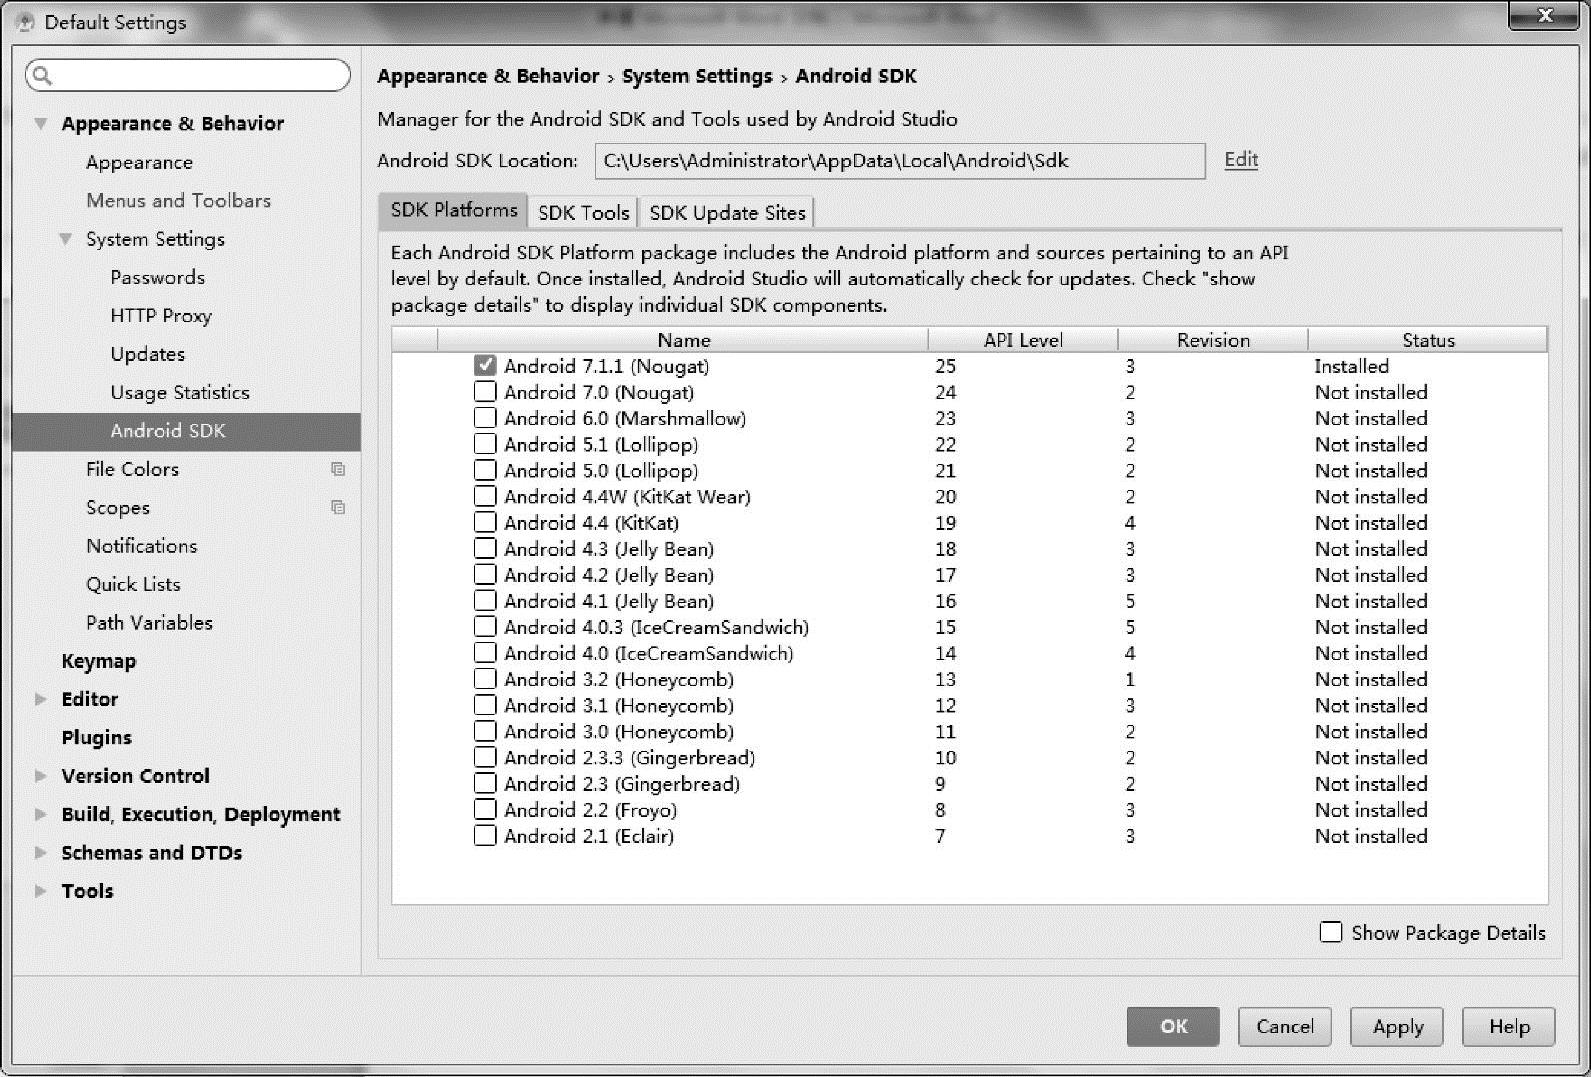Viewport: 1591px width, 1077px height.
Task: Sort table by the Status column header
Action: [x=1428, y=340]
